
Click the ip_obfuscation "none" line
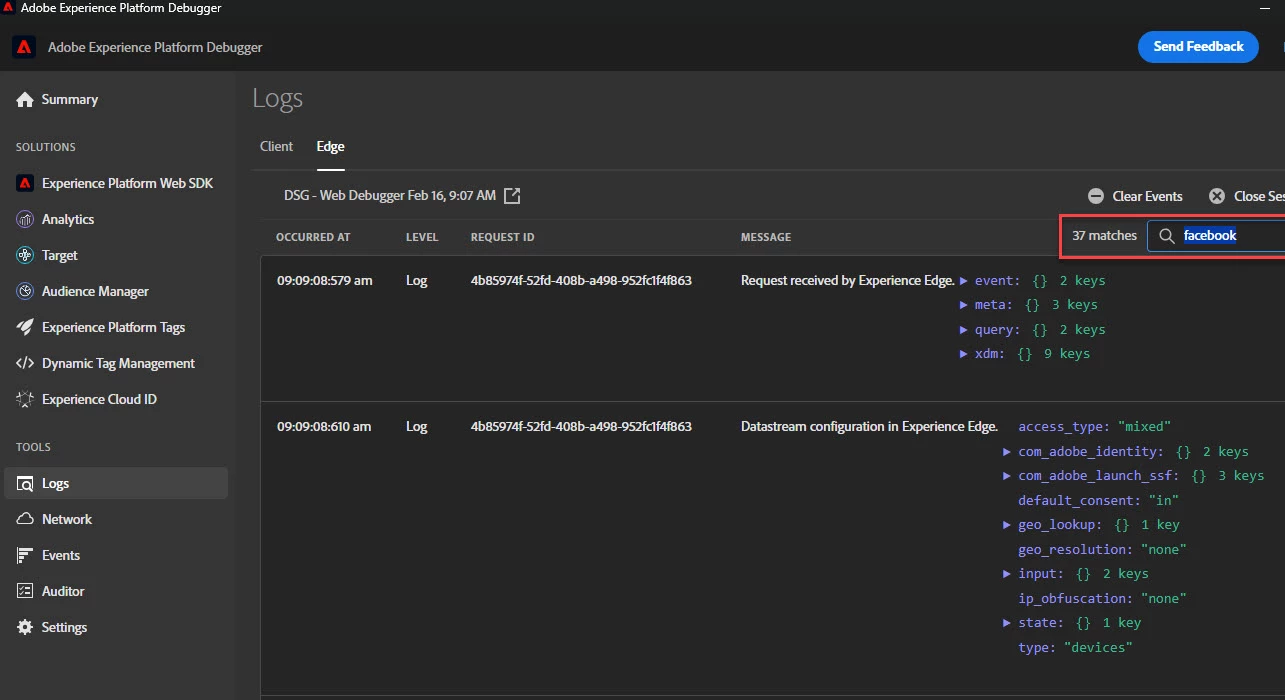[1102, 598]
